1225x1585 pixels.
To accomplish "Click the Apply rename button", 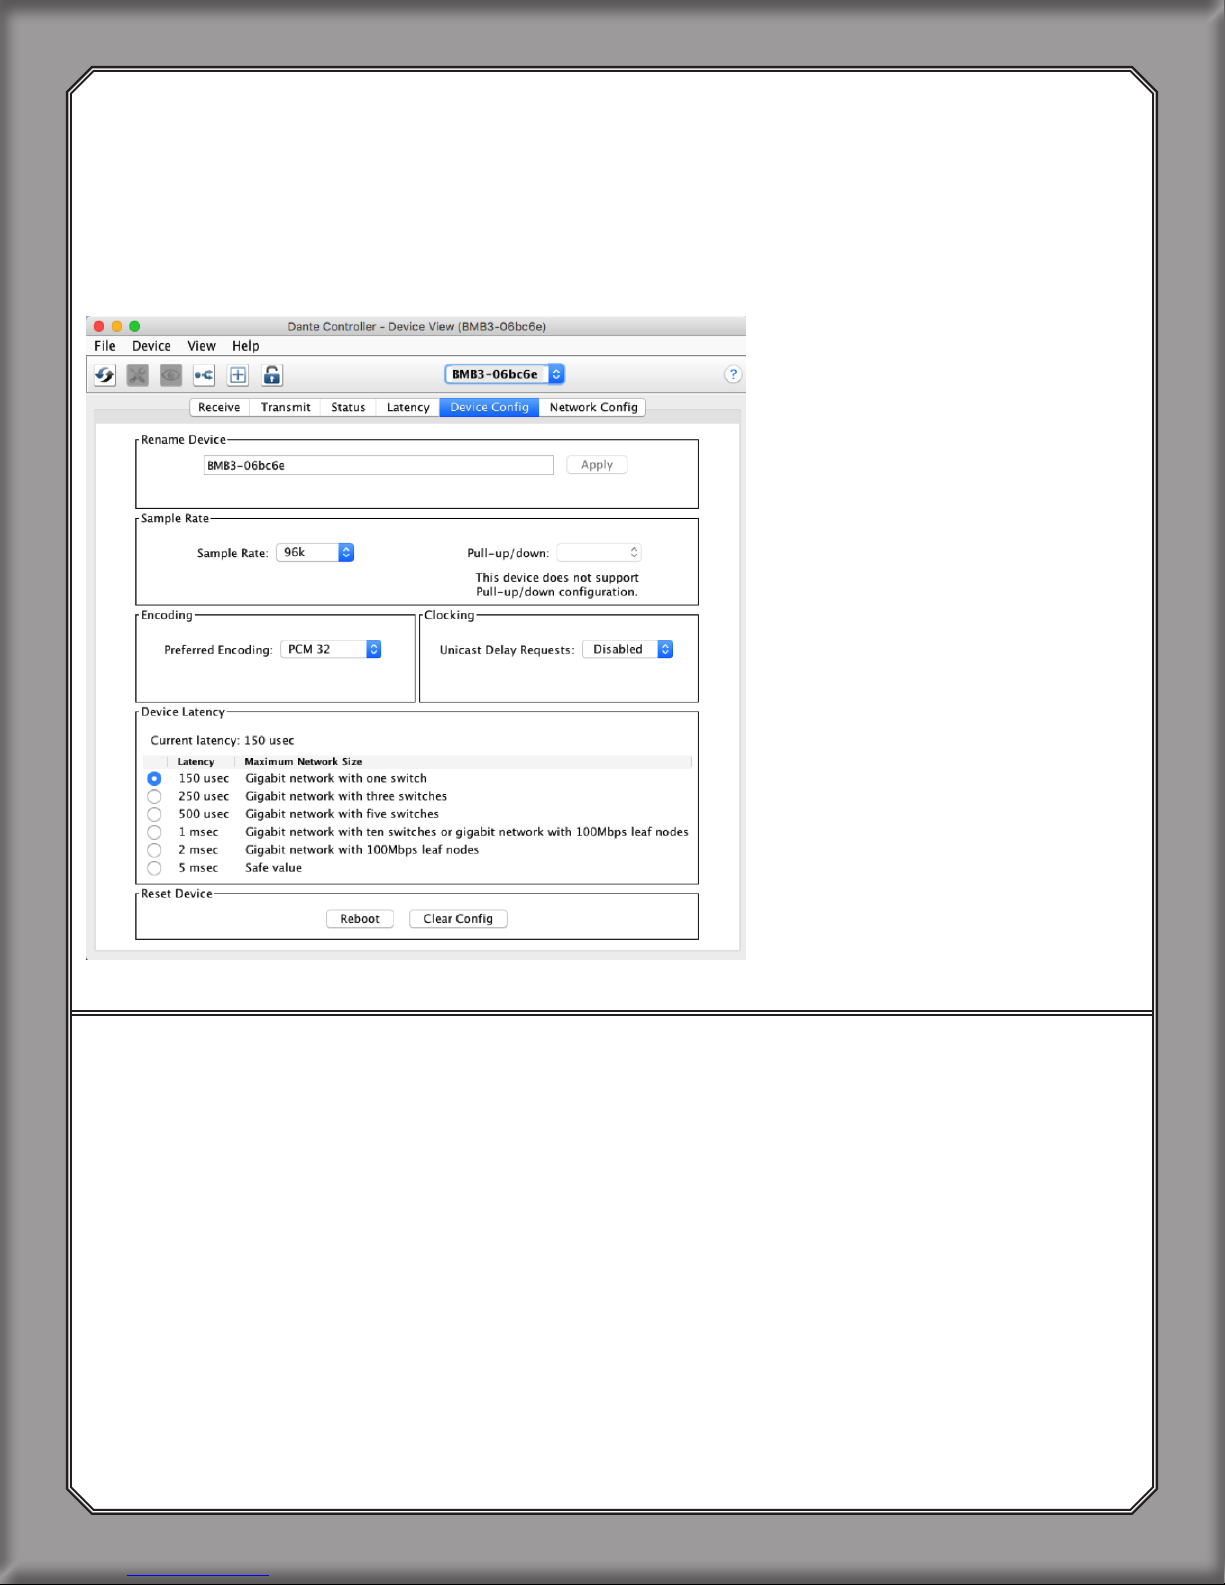I will coord(597,465).
